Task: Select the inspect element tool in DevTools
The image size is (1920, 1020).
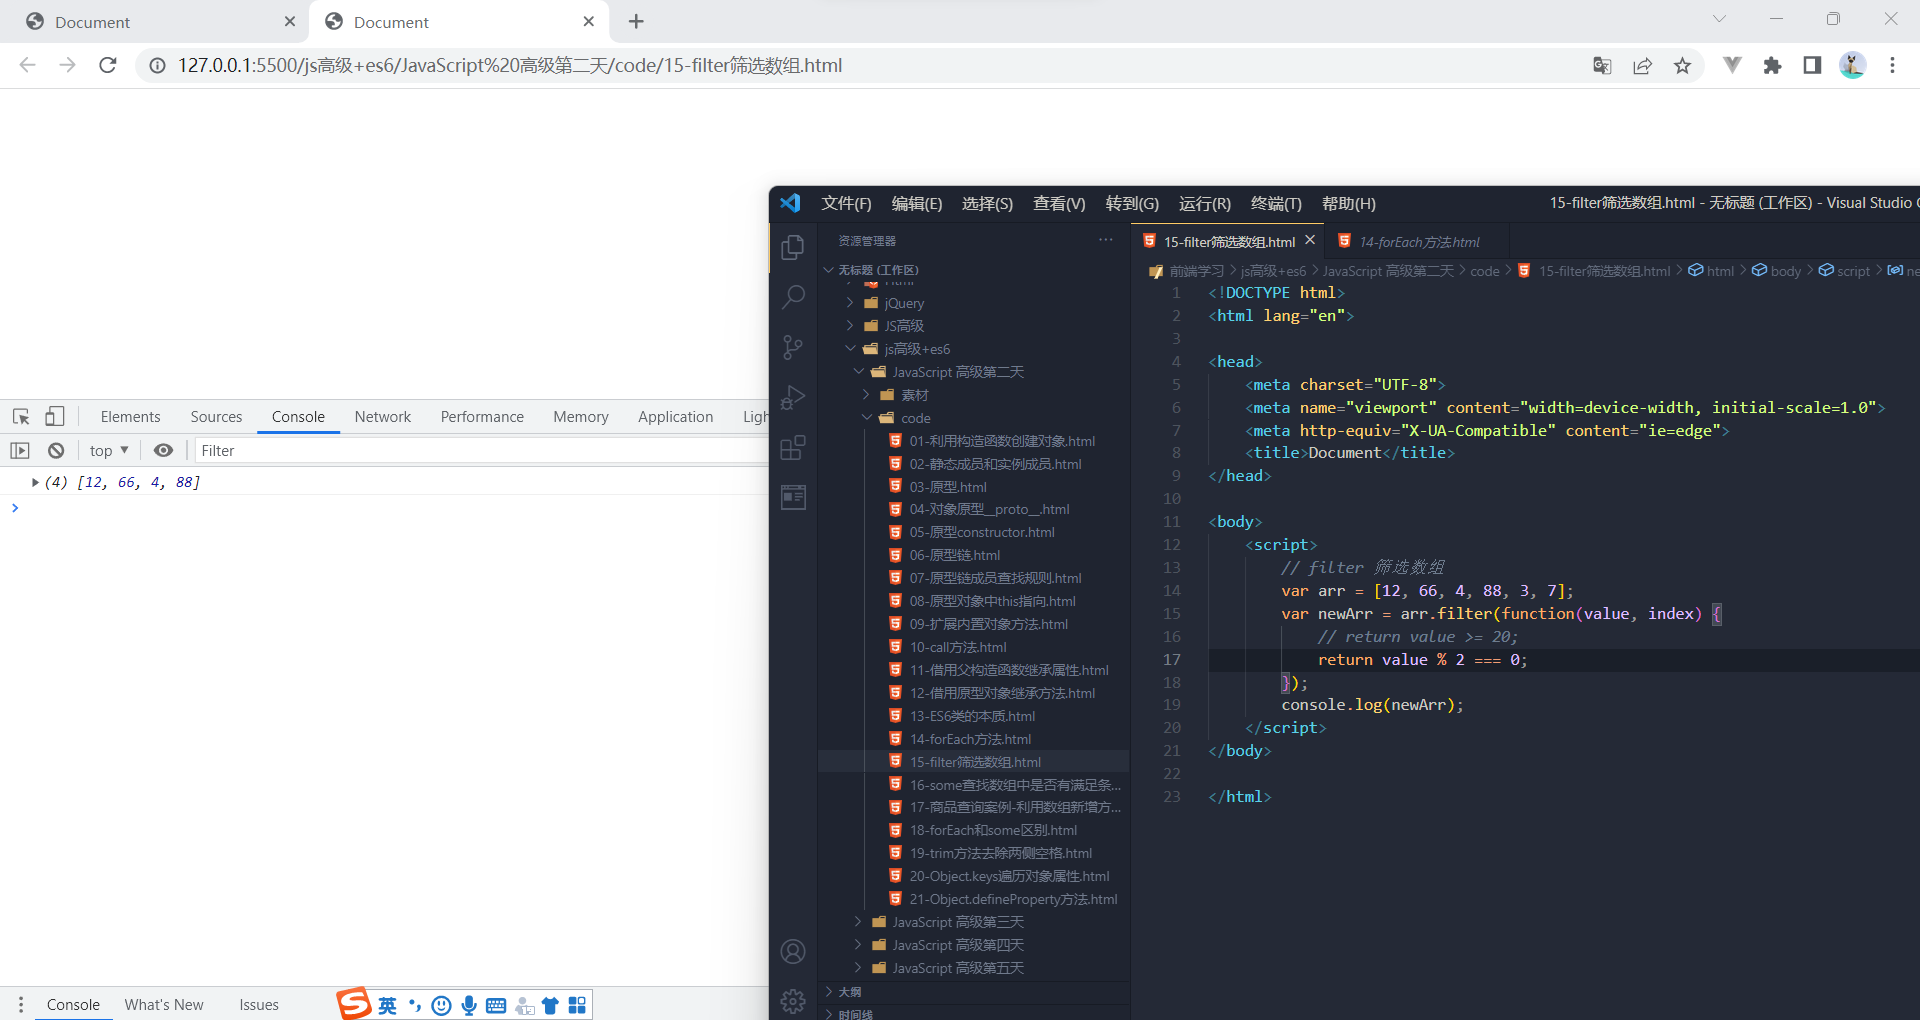Action: pyautogui.click(x=20, y=416)
